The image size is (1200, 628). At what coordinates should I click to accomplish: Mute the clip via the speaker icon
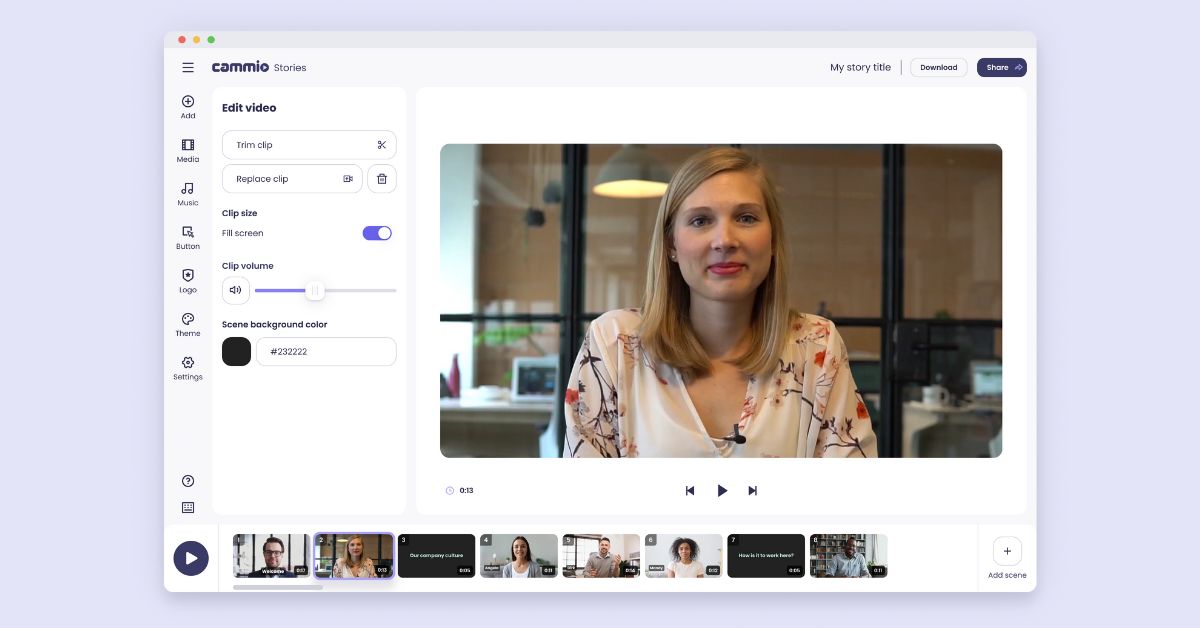(x=236, y=290)
